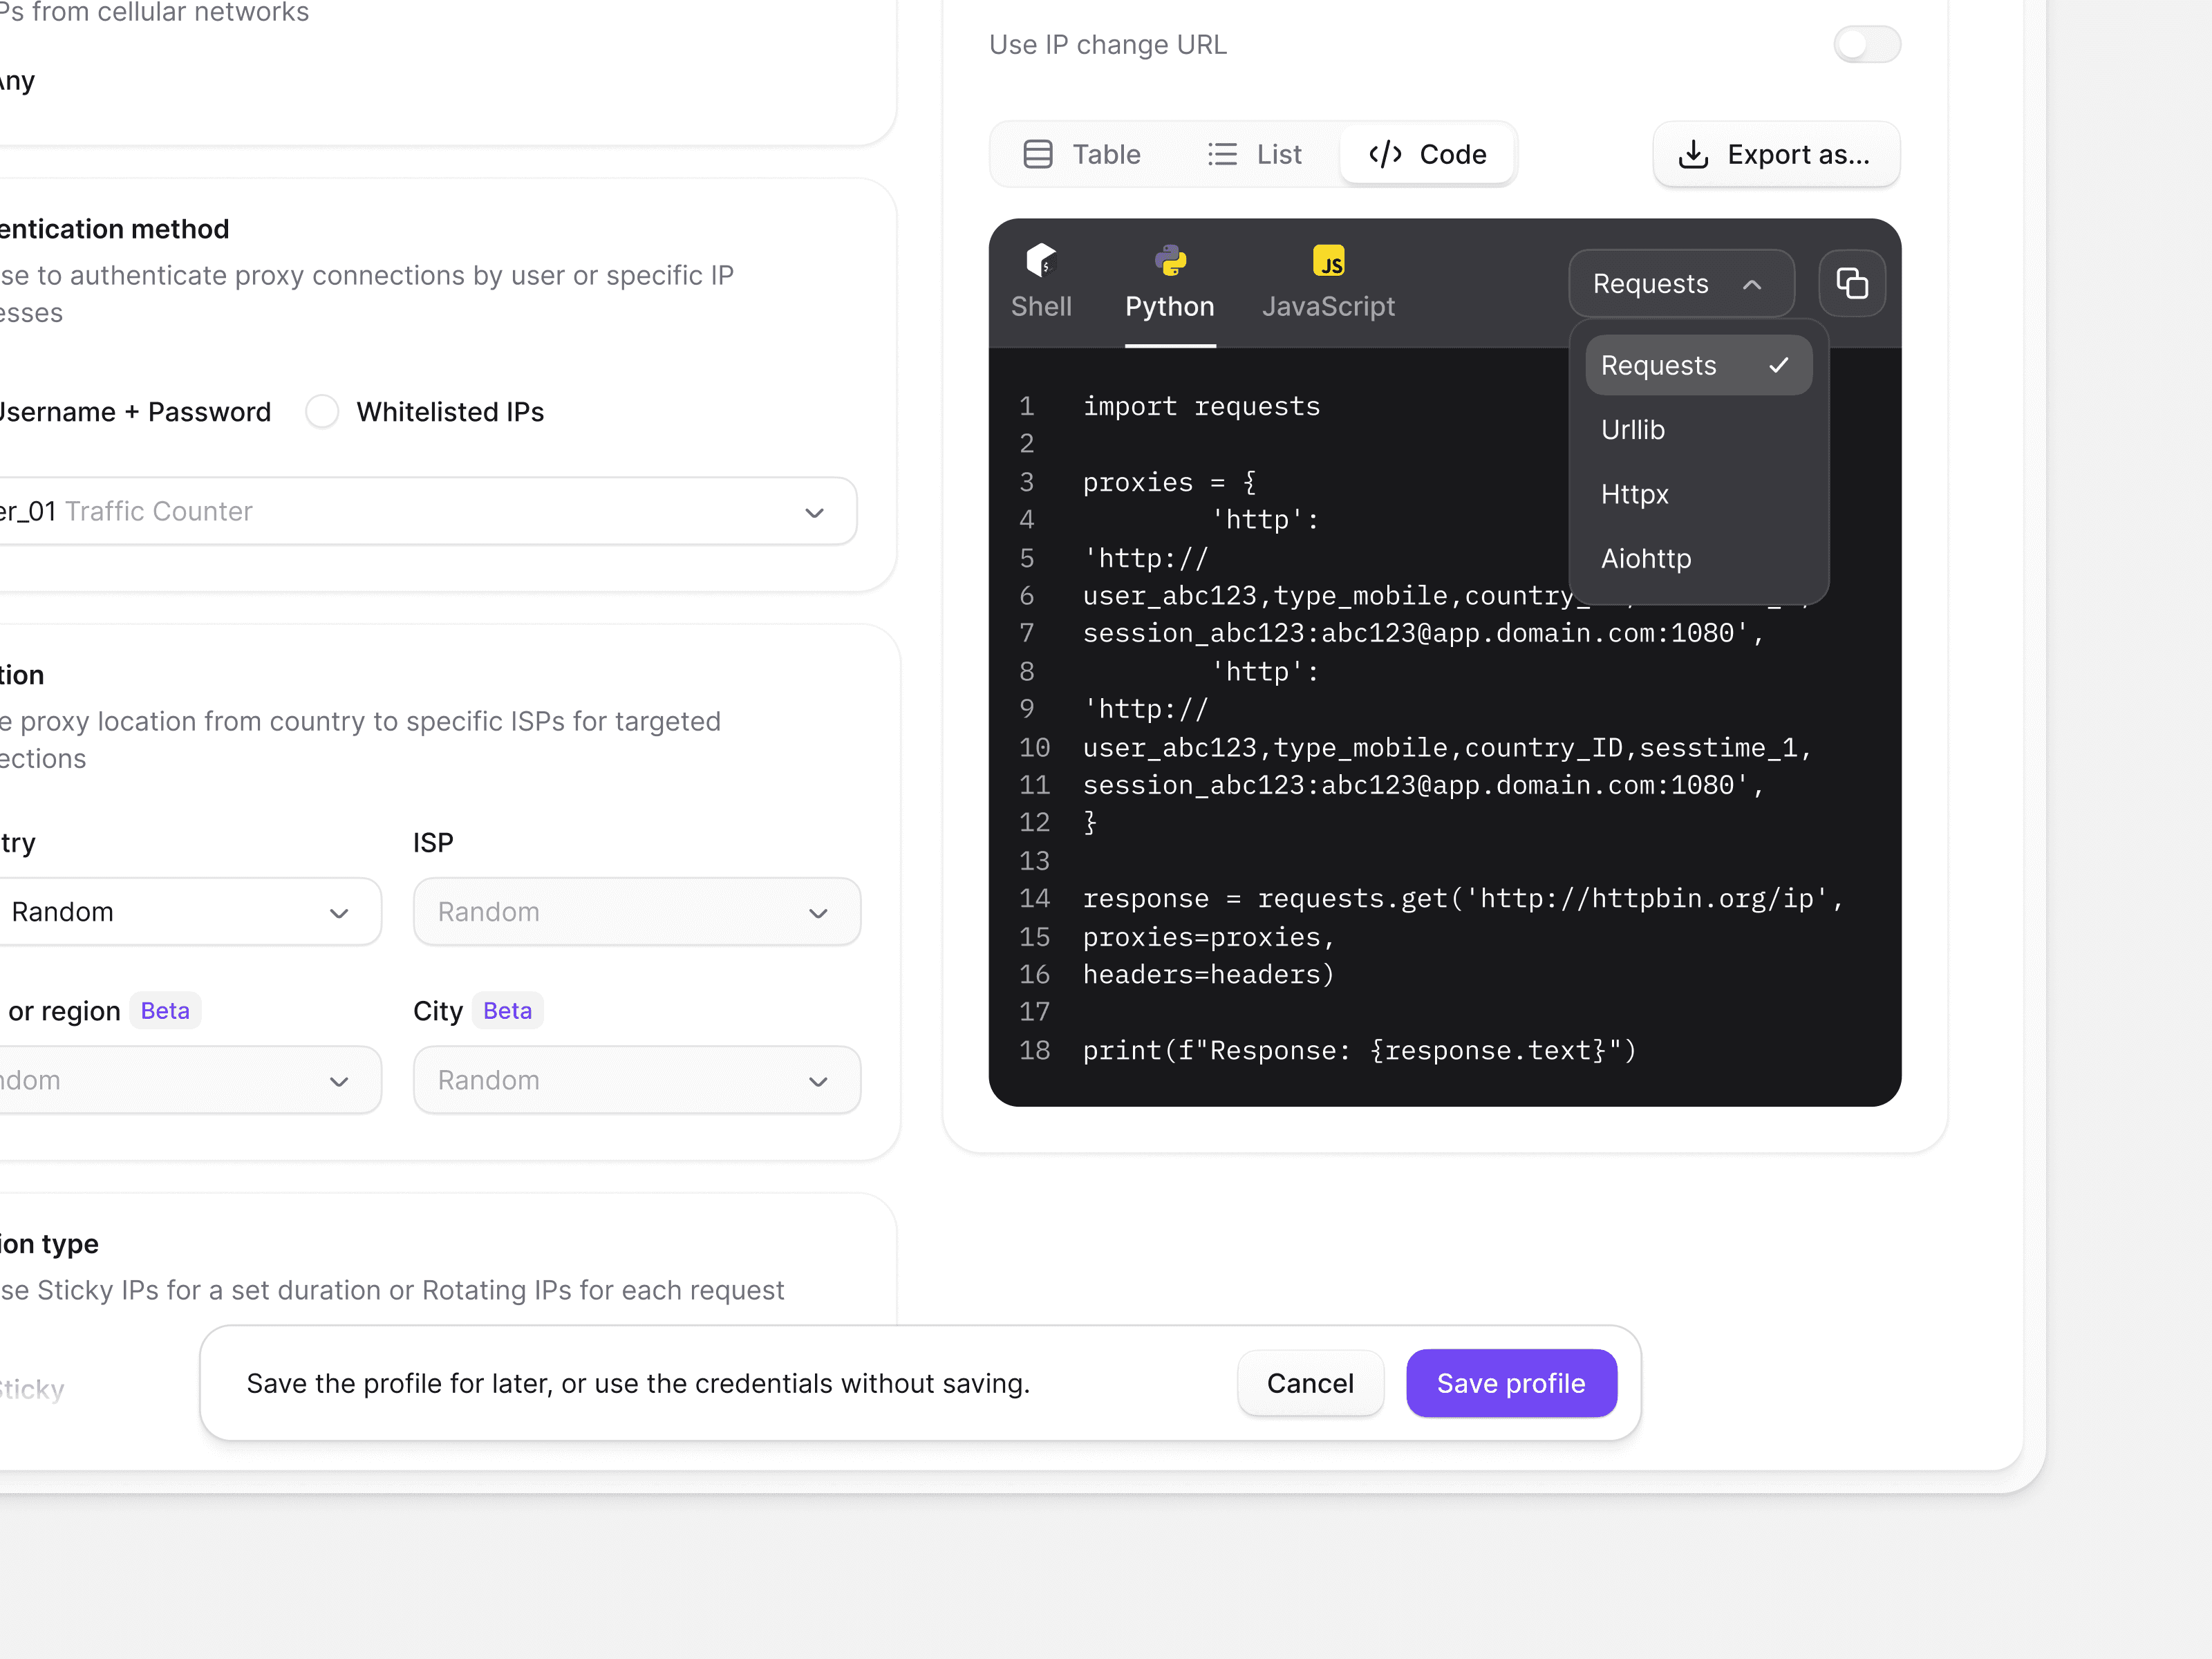Click the Export as download icon
The height and width of the screenshot is (1659, 2212).
[x=1693, y=154]
